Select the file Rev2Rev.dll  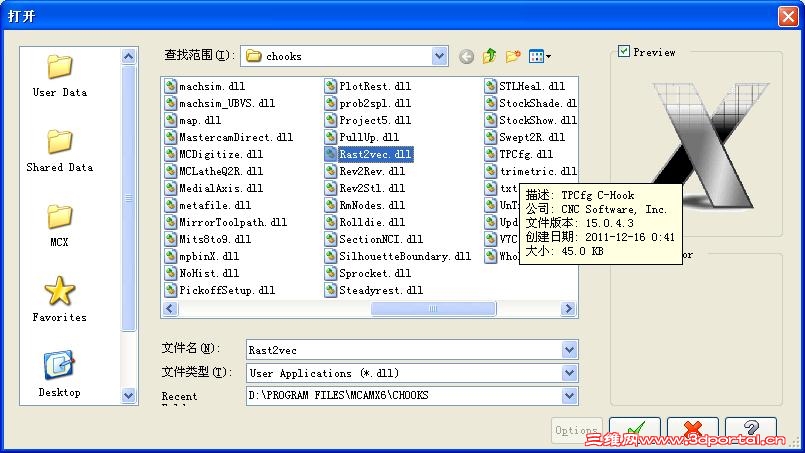click(x=365, y=171)
